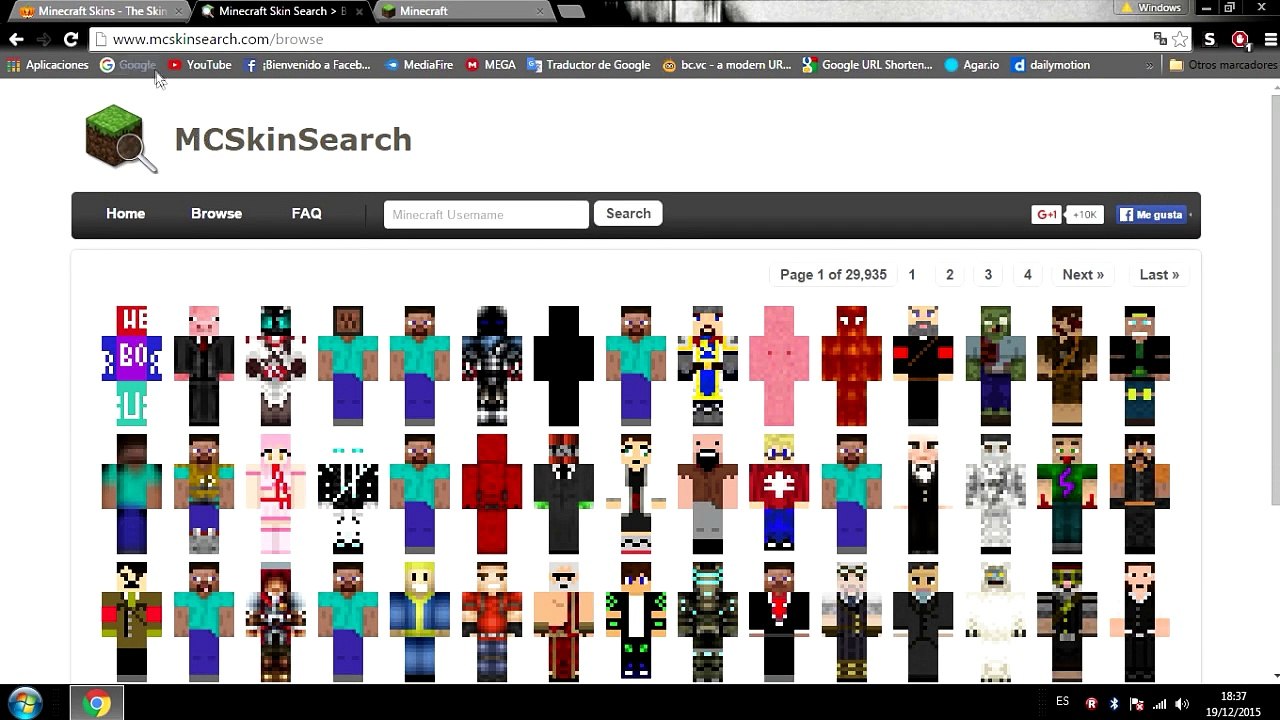This screenshot has height=720, width=1280.
Task: Open the S extension icon
Action: tap(1210, 39)
